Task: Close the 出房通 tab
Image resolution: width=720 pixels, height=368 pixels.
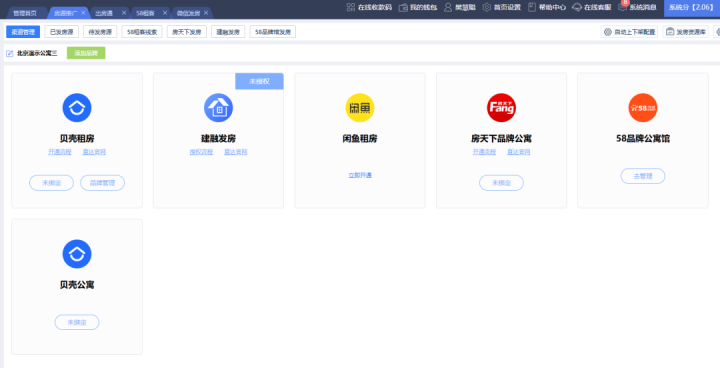Action: click(x=124, y=13)
